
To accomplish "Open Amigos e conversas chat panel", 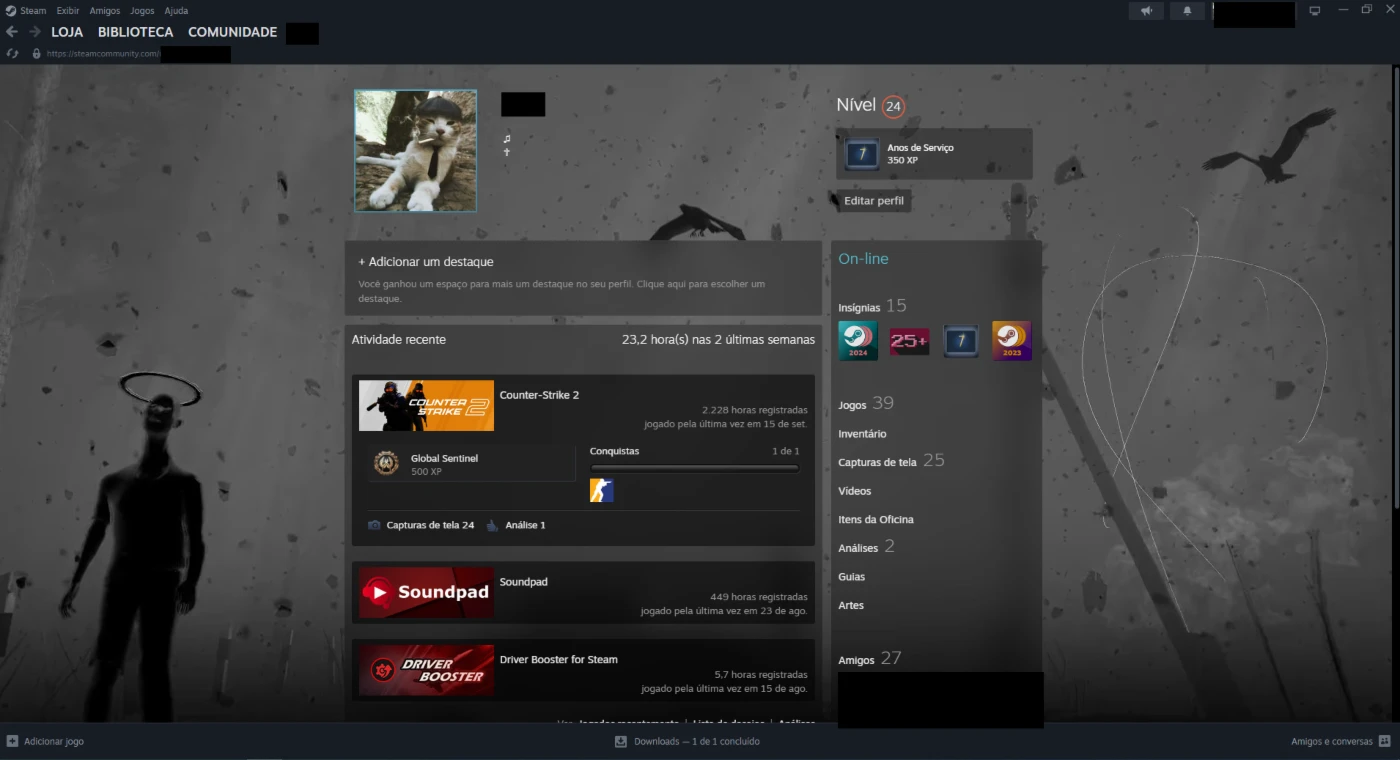I will coord(1341,741).
